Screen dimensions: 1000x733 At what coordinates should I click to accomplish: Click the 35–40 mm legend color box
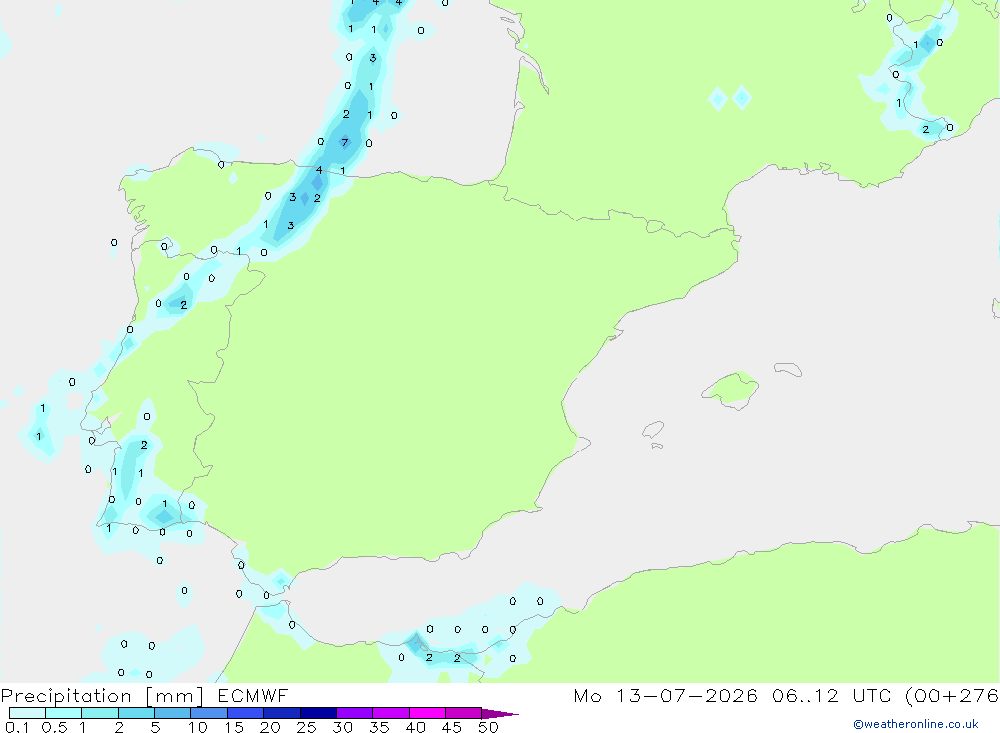pos(391,713)
